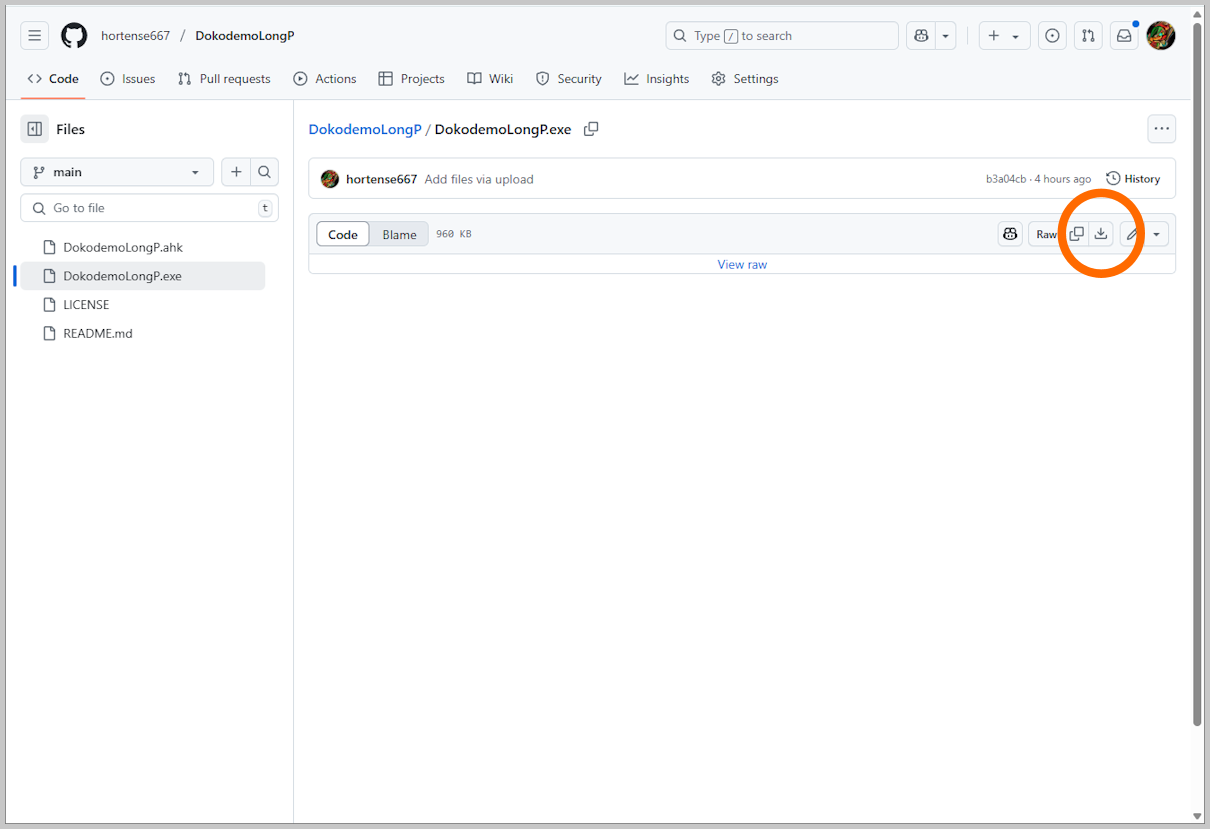This screenshot has height=829, width=1210.
Task: Open hortense667 owner link in breadcrumb header
Action: [x=136, y=36]
